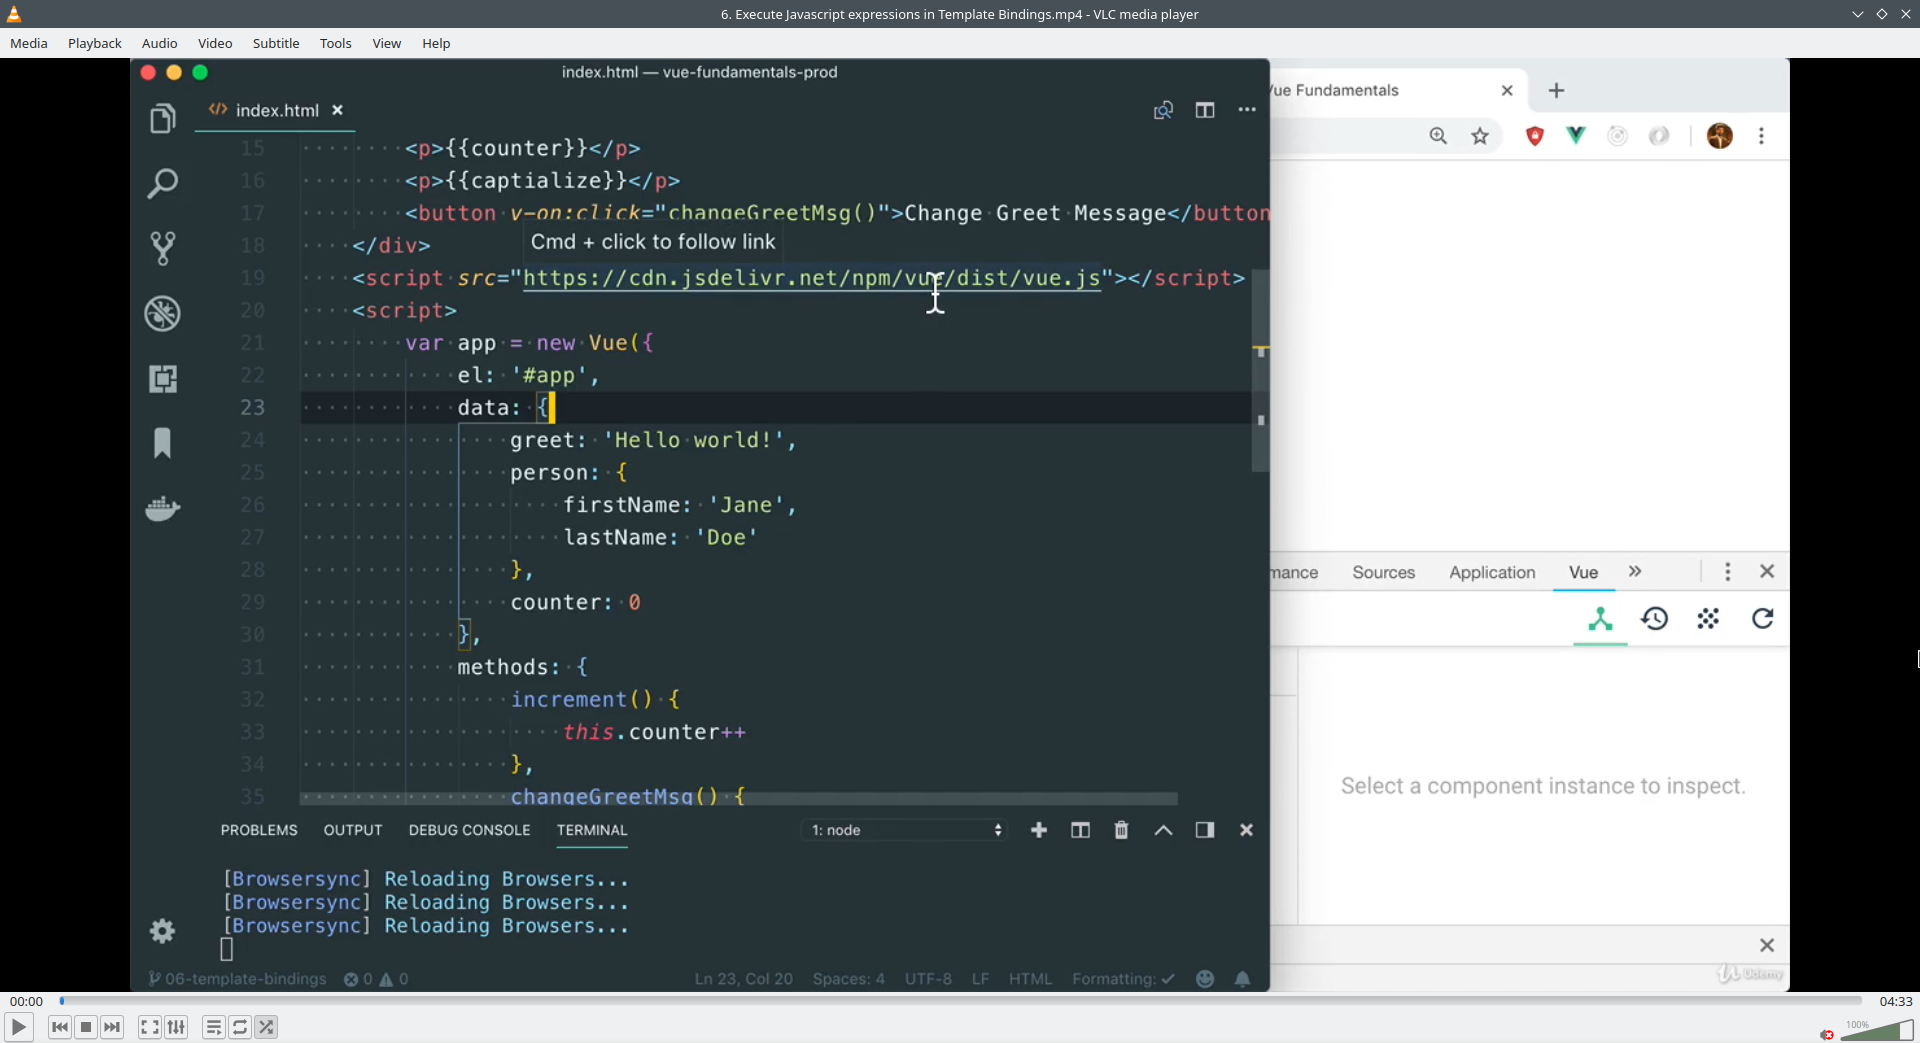The width and height of the screenshot is (1920, 1043).
Task: Open the Chrome profile avatar
Action: click(x=1720, y=136)
